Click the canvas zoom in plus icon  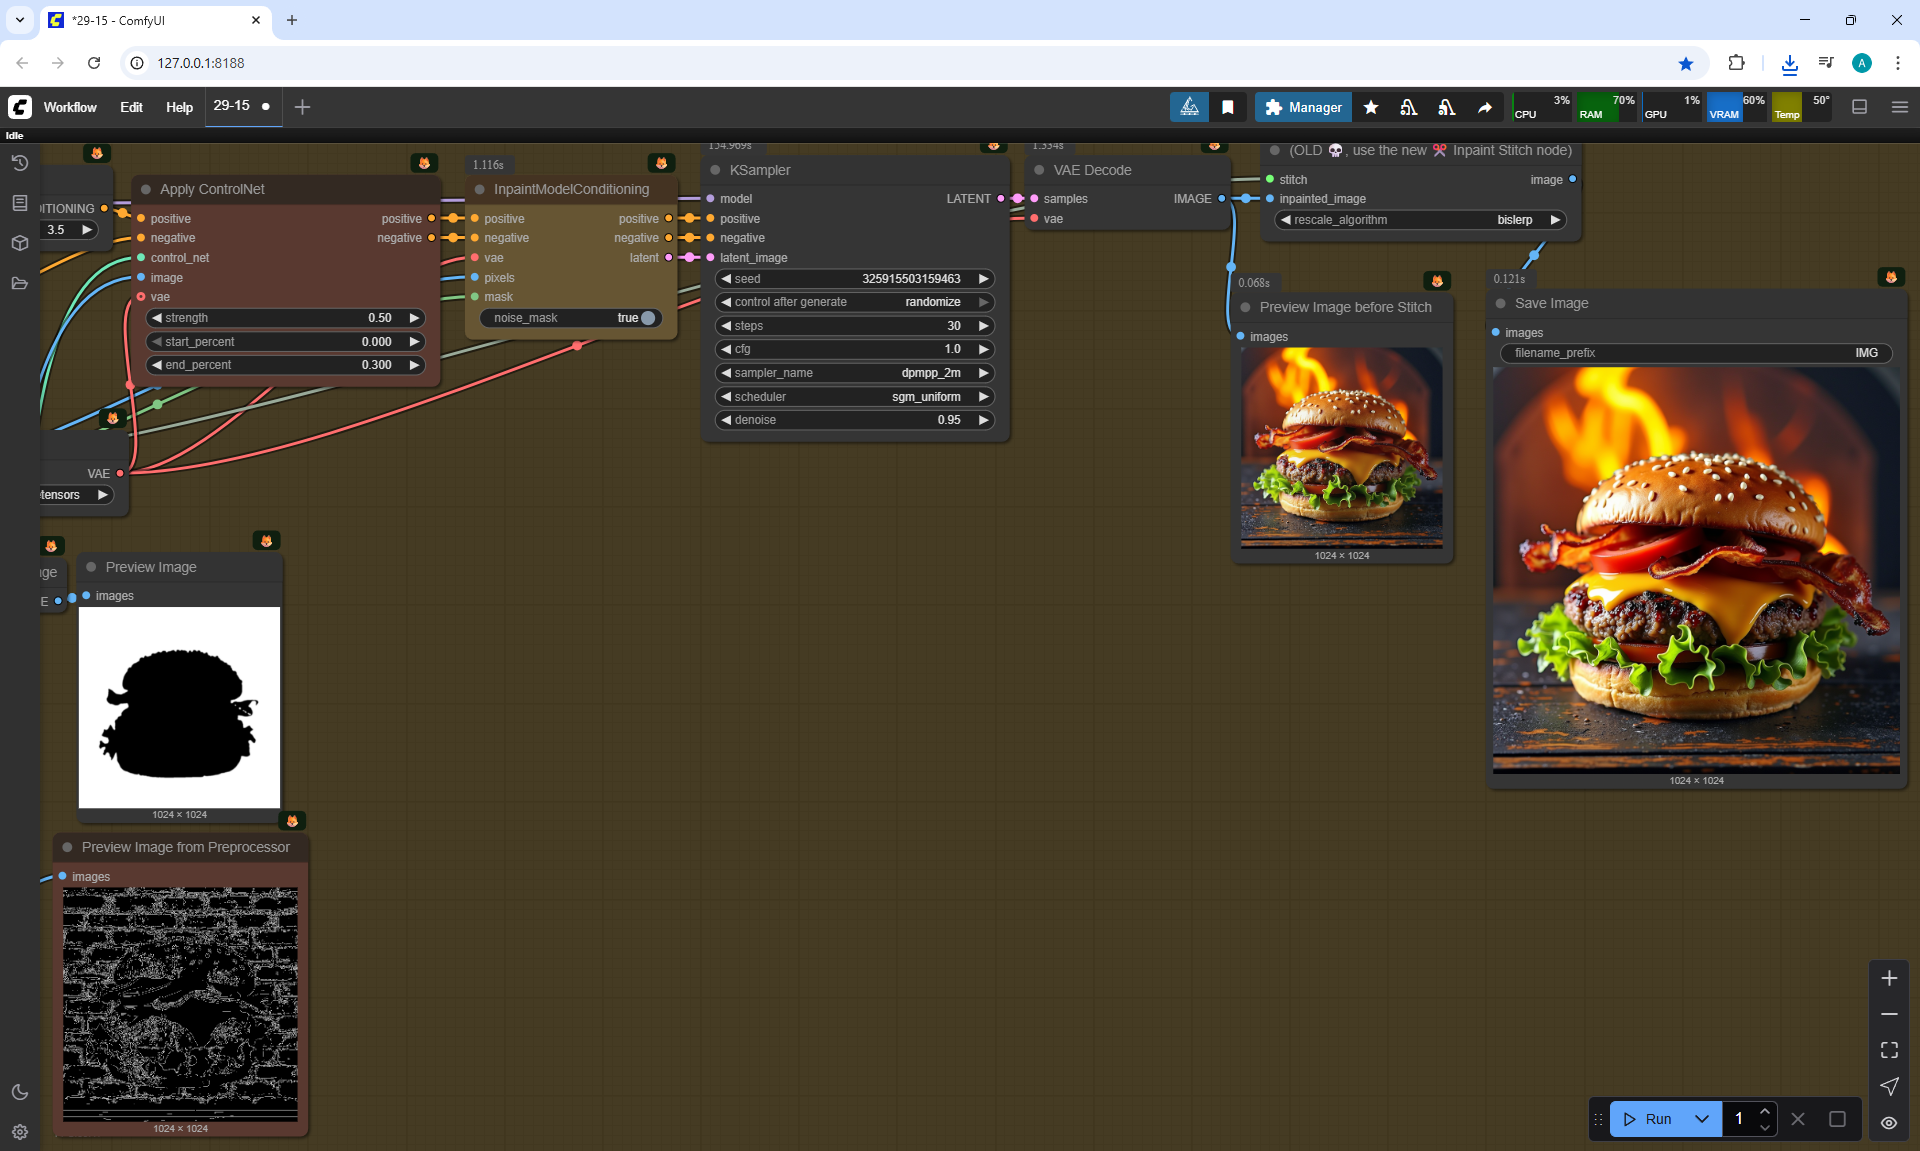(x=1889, y=978)
